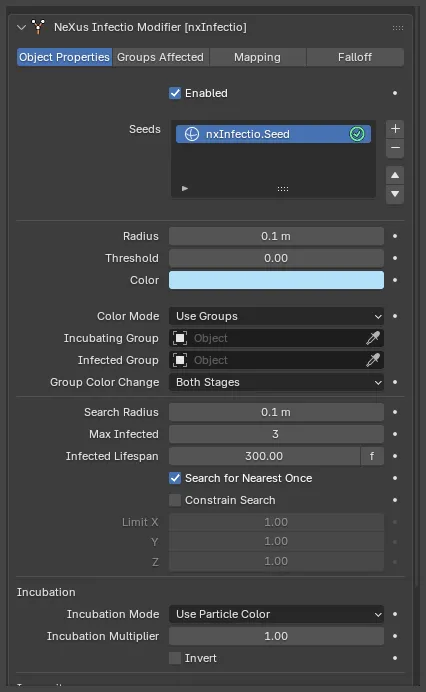Viewport: 426px width, 692px height.
Task: Use eyedropper for Infected Group
Action: pos(373,361)
